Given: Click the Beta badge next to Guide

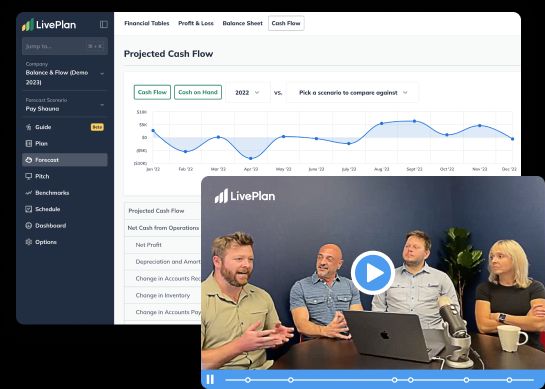Looking at the screenshot, I should (x=97, y=127).
